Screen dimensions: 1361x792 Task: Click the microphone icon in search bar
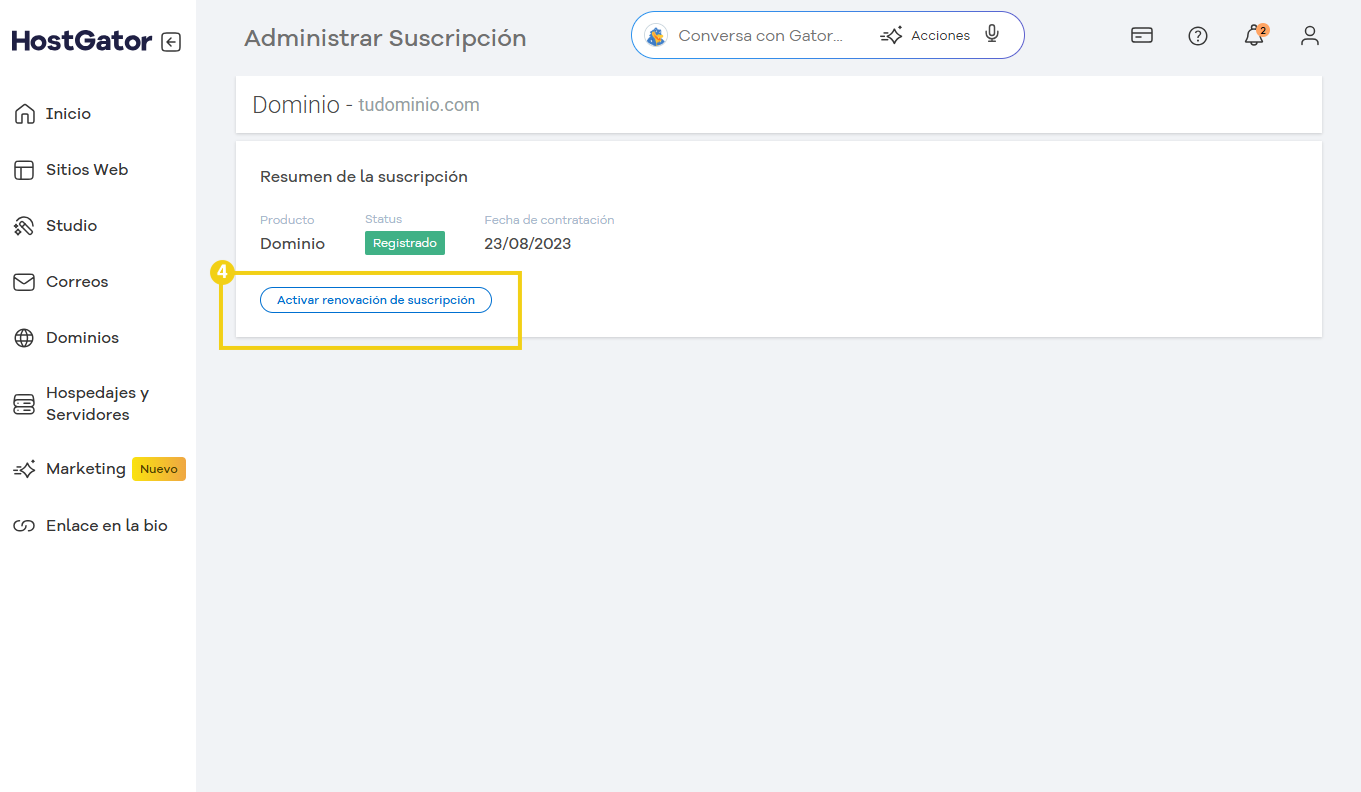pyautogui.click(x=991, y=35)
